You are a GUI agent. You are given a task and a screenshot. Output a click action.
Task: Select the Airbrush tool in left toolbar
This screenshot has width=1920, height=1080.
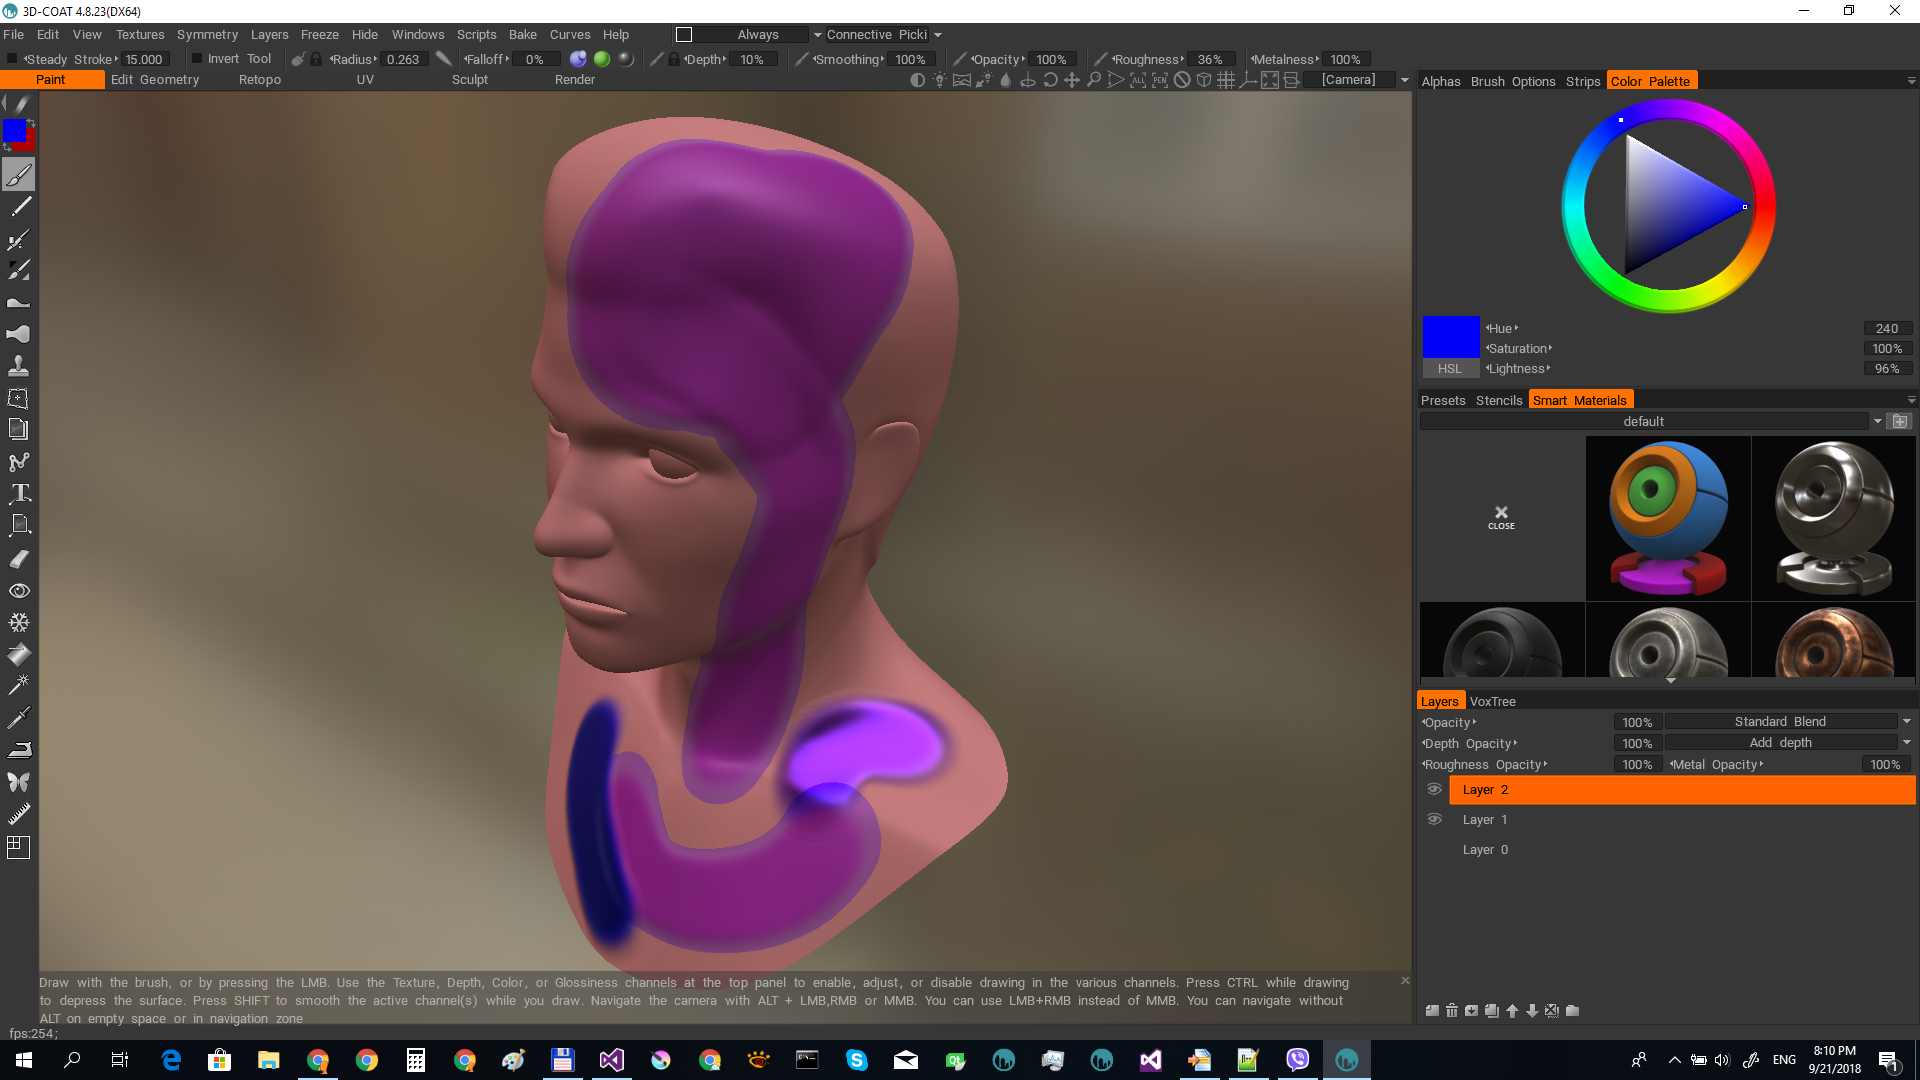[19, 240]
